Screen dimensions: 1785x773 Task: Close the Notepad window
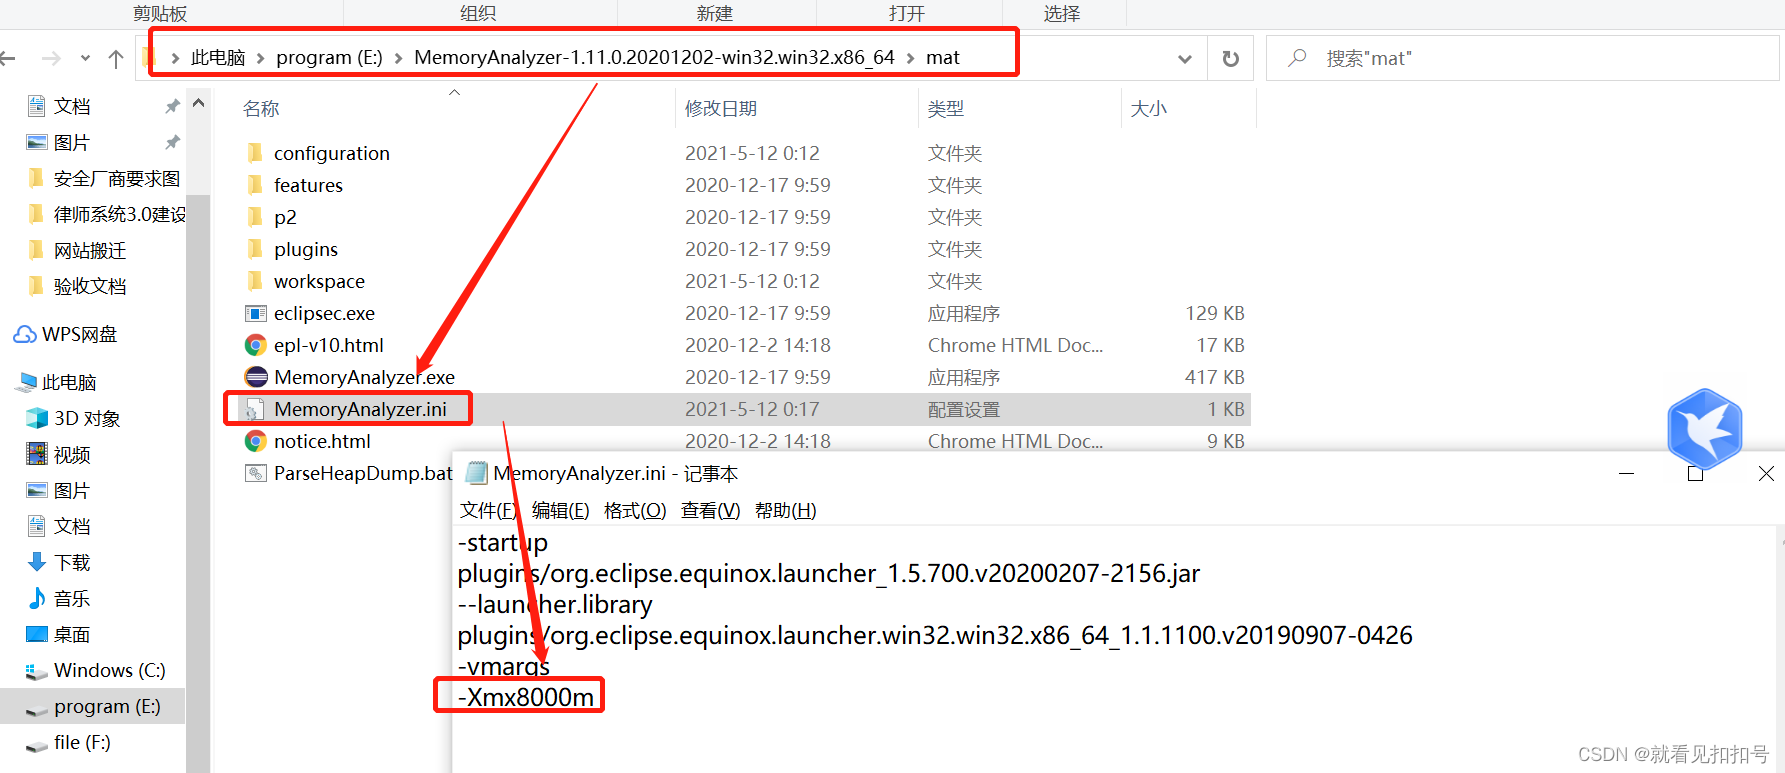(1766, 473)
